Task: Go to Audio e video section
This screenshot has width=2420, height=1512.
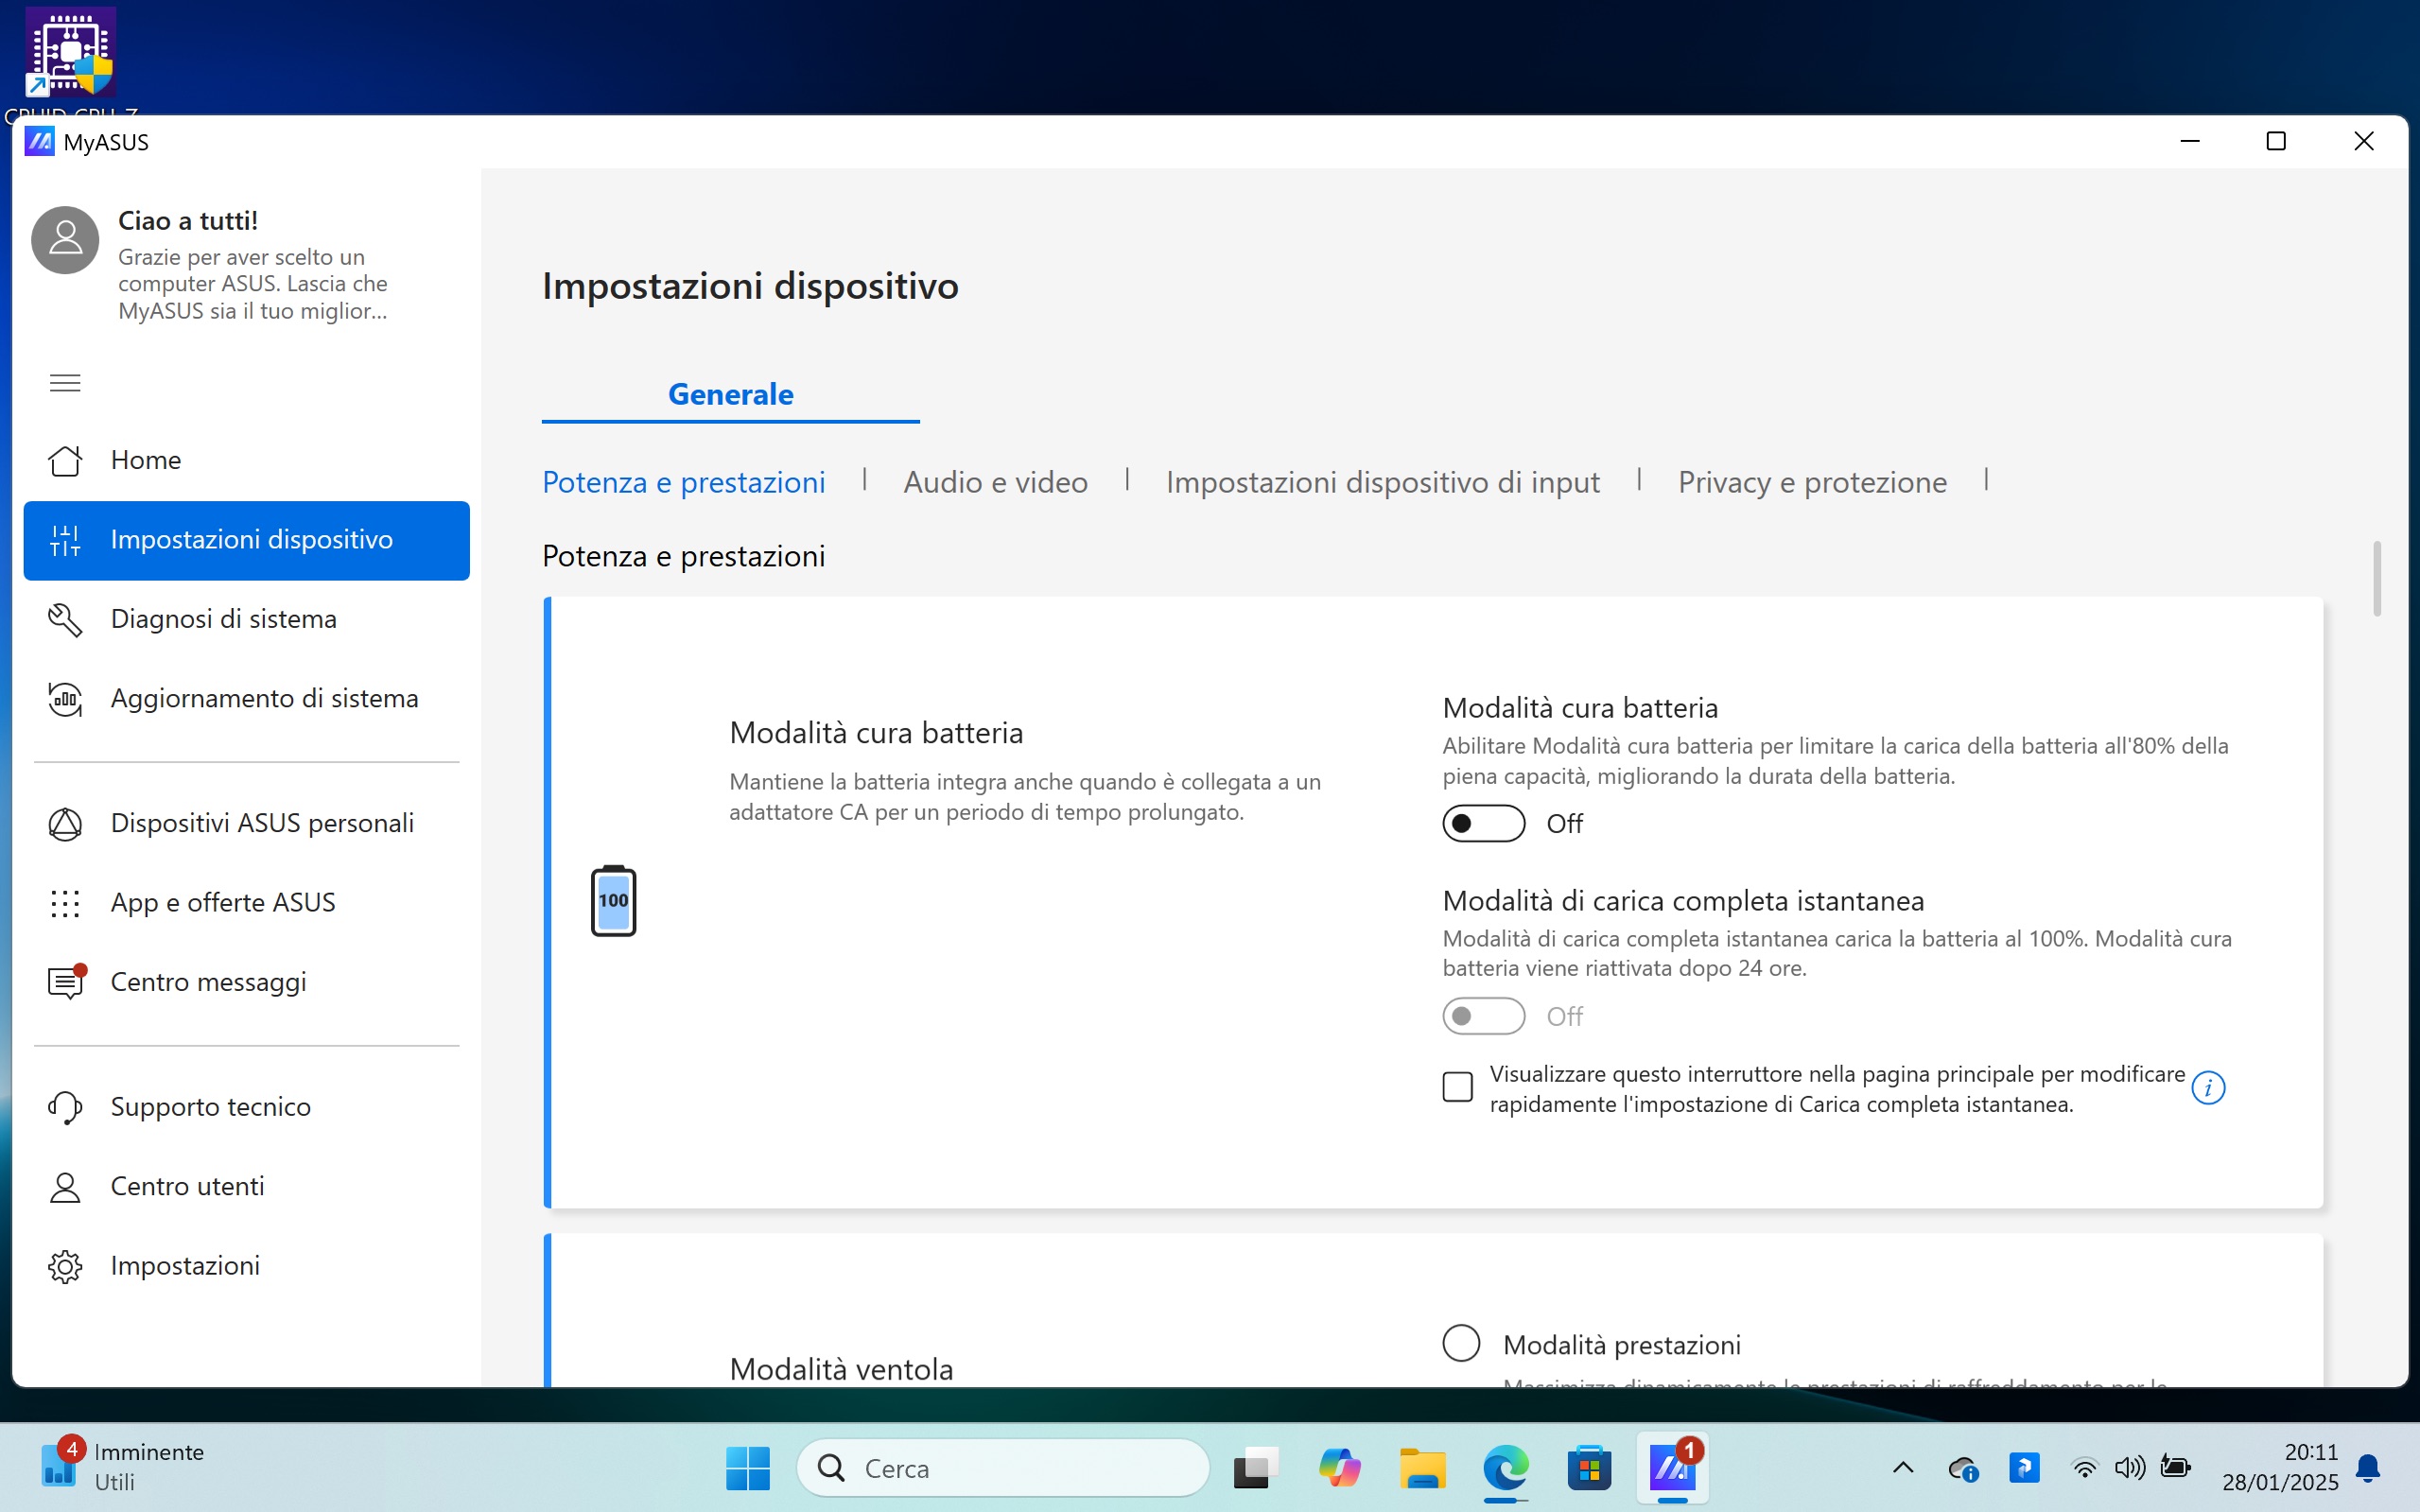Action: [995, 483]
